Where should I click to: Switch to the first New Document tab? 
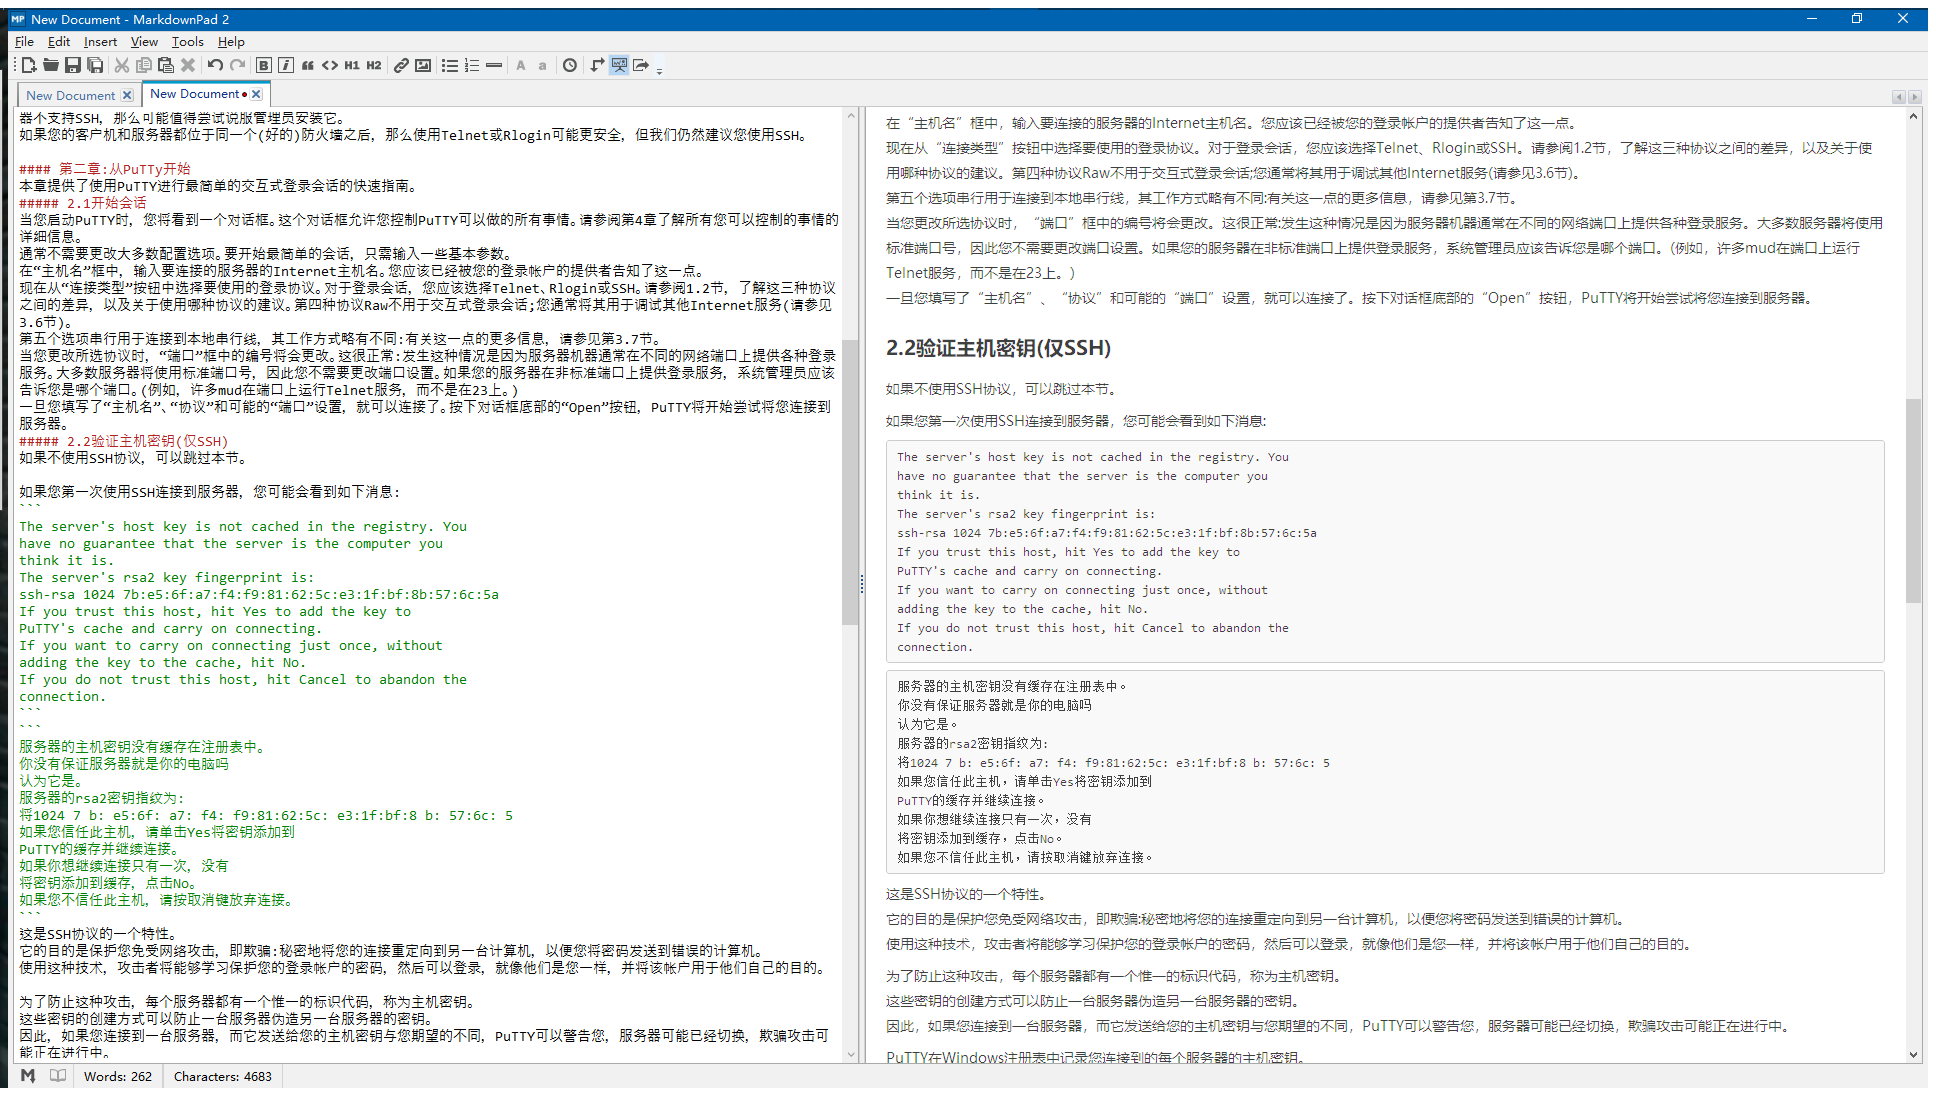pyautogui.click(x=70, y=96)
